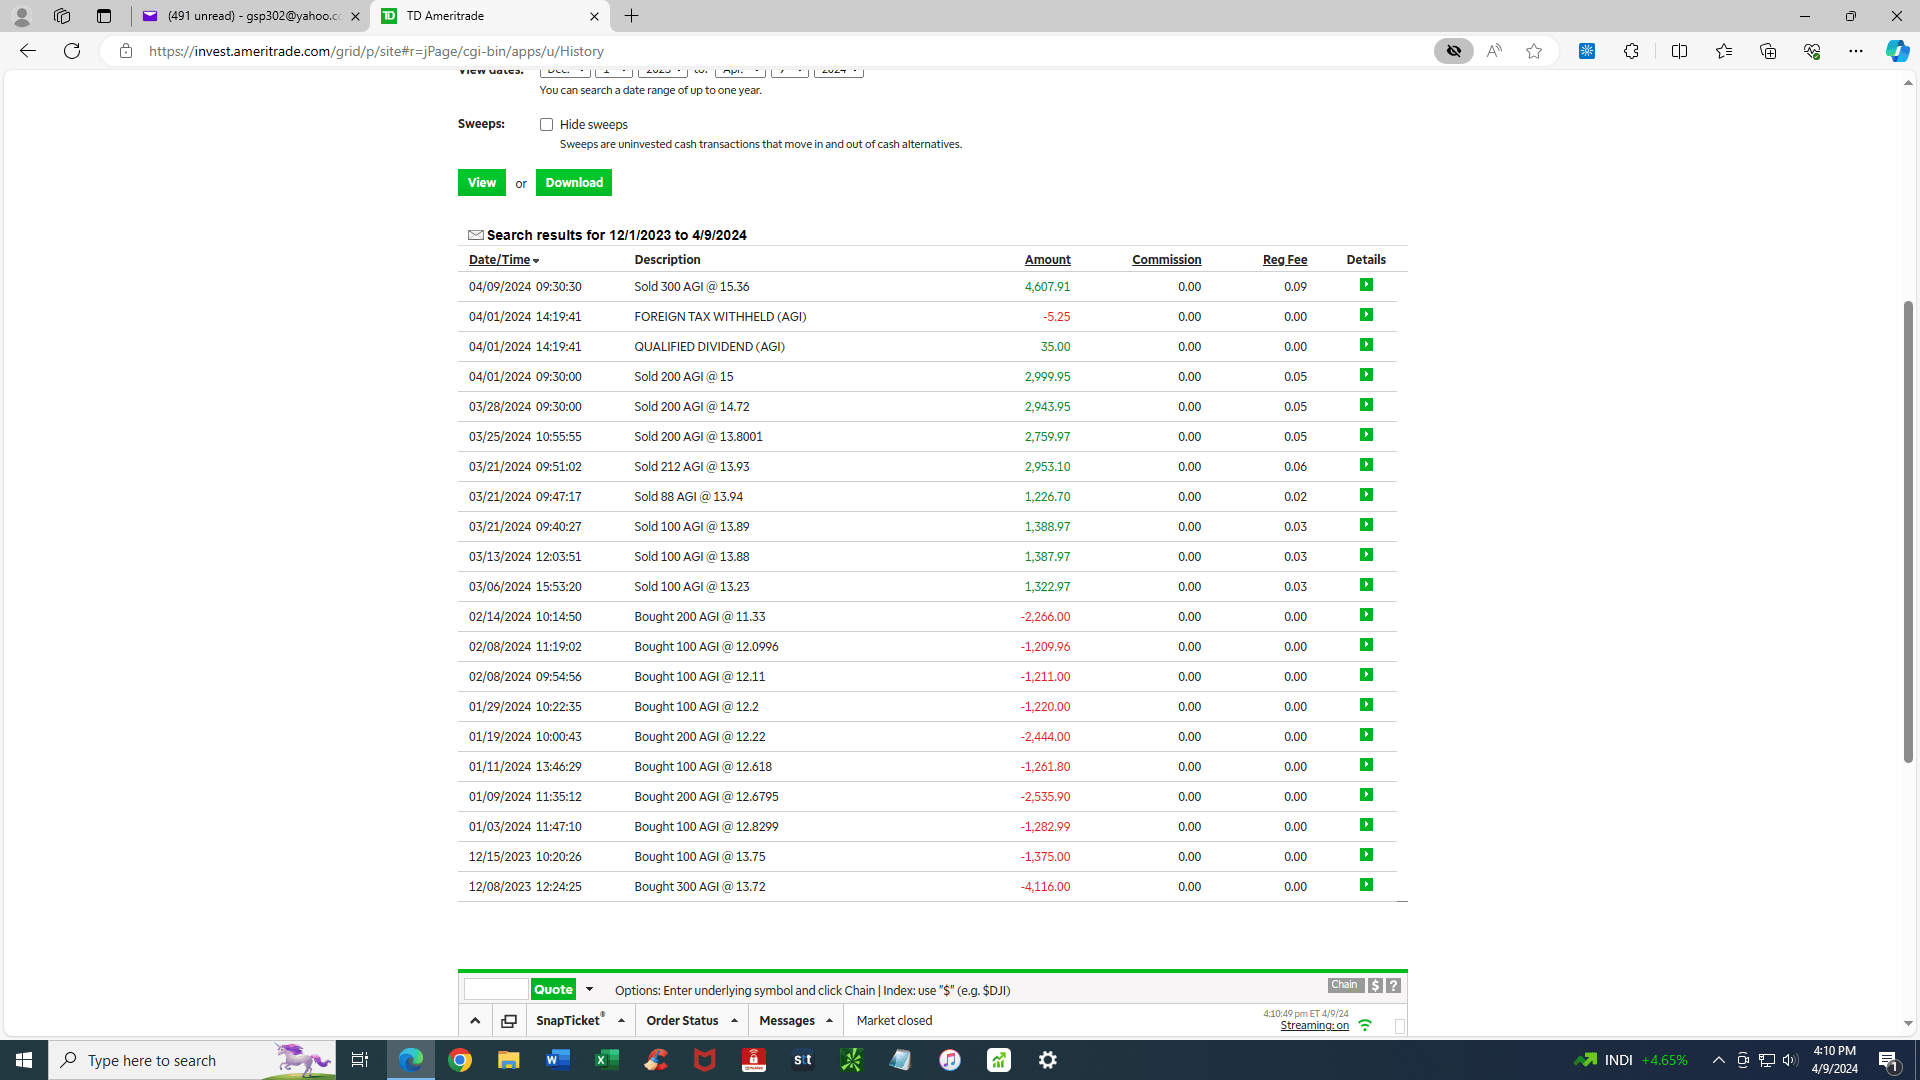Click the question mark help icon
This screenshot has height=1080, width=1920.
click(1394, 986)
